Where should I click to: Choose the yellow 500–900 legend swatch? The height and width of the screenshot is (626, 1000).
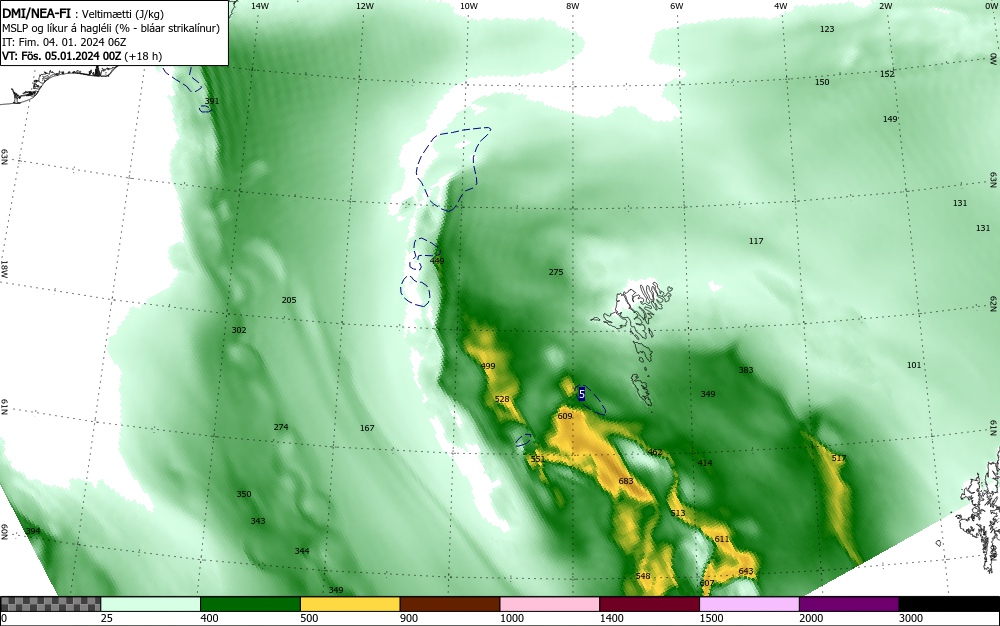[350, 604]
